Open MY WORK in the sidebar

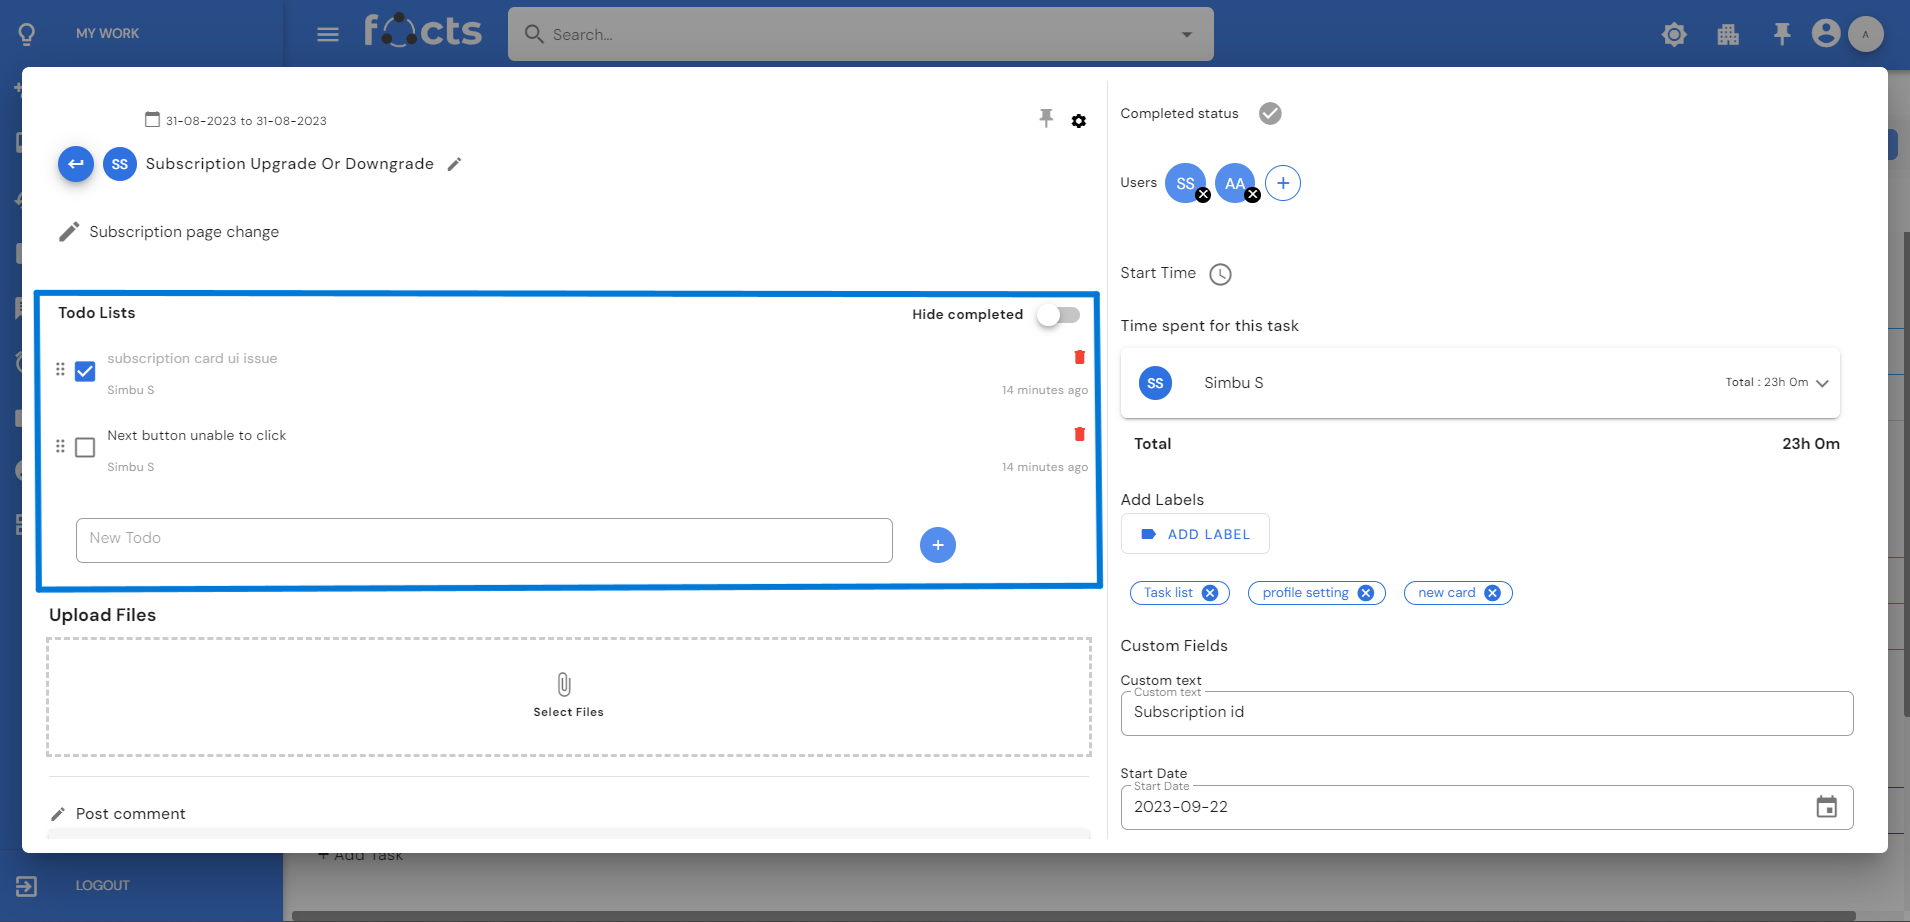click(x=107, y=33)
